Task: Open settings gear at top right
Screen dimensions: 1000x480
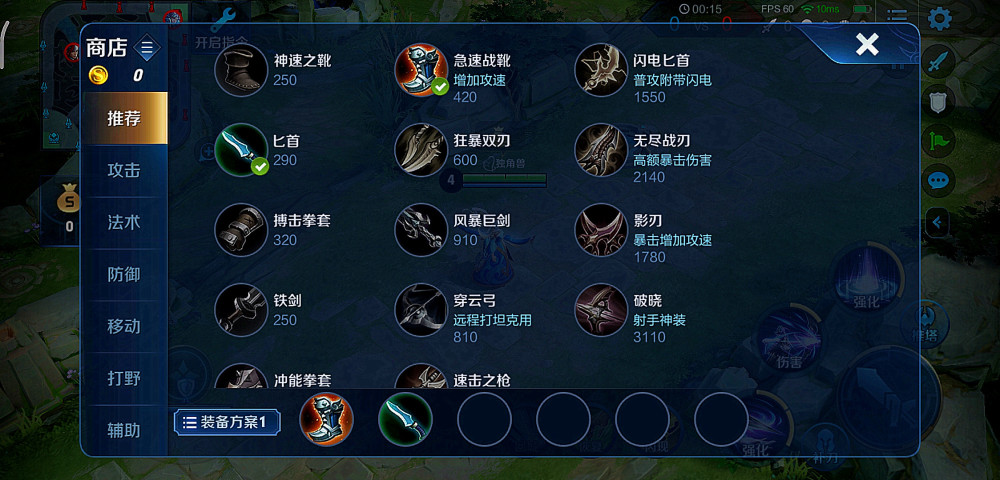Action: (x=939, y=18)
